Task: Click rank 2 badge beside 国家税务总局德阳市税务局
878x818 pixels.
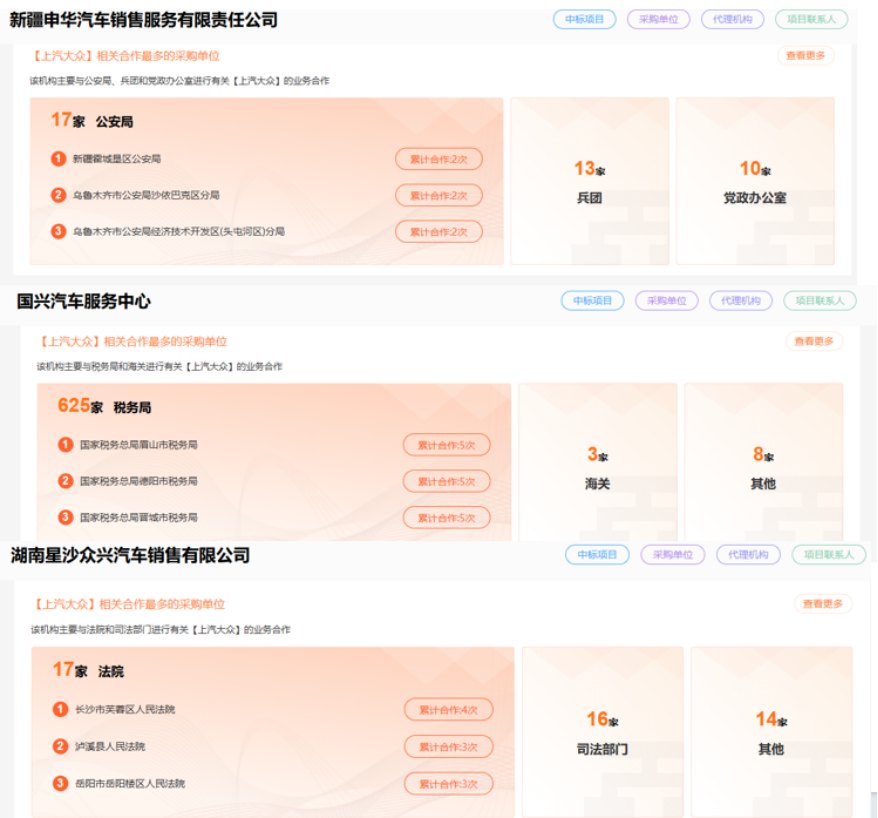Action: (66, 481)
